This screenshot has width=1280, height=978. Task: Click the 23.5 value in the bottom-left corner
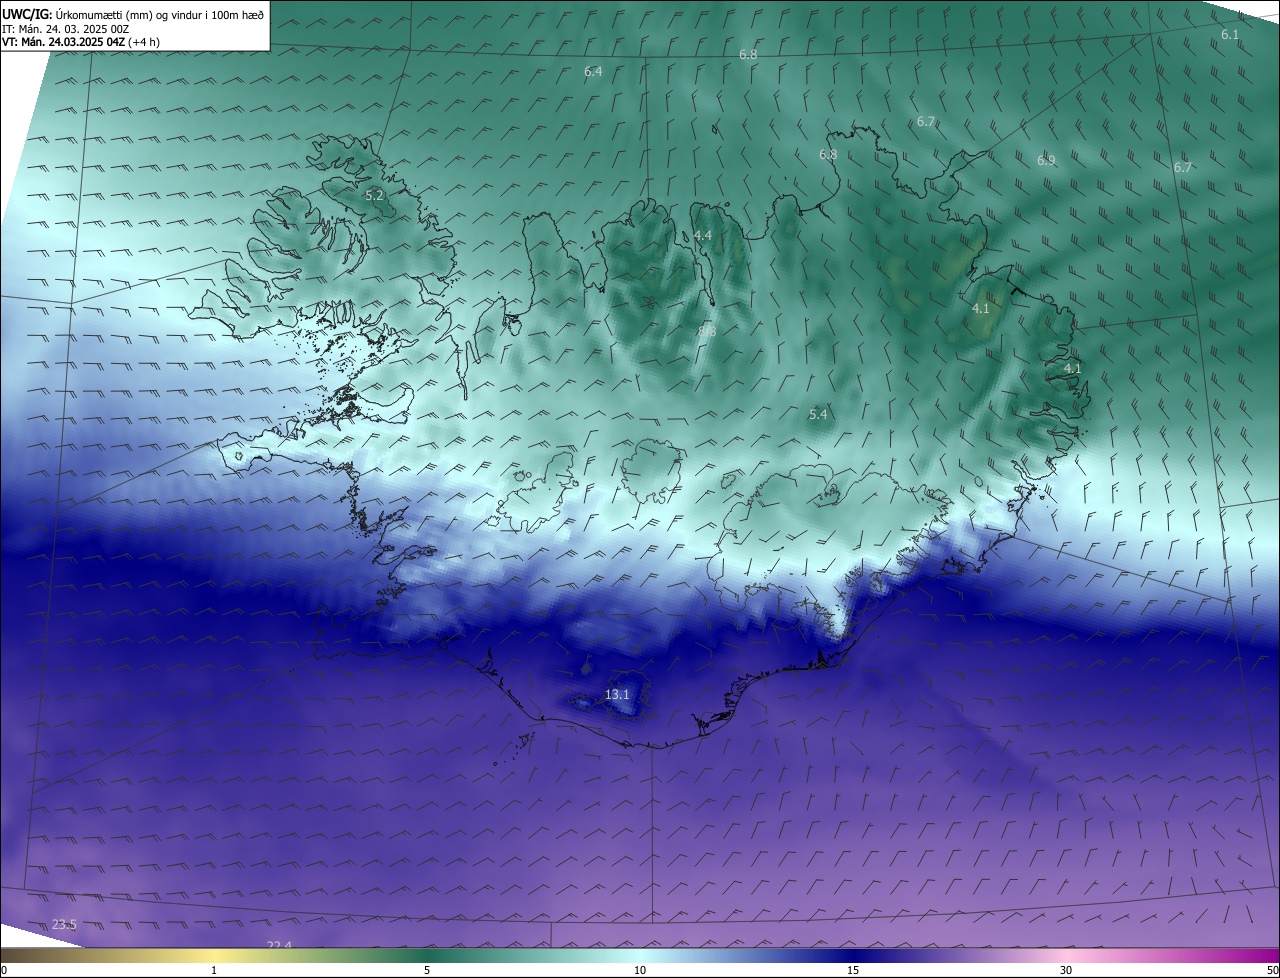(x=64, y=924)
